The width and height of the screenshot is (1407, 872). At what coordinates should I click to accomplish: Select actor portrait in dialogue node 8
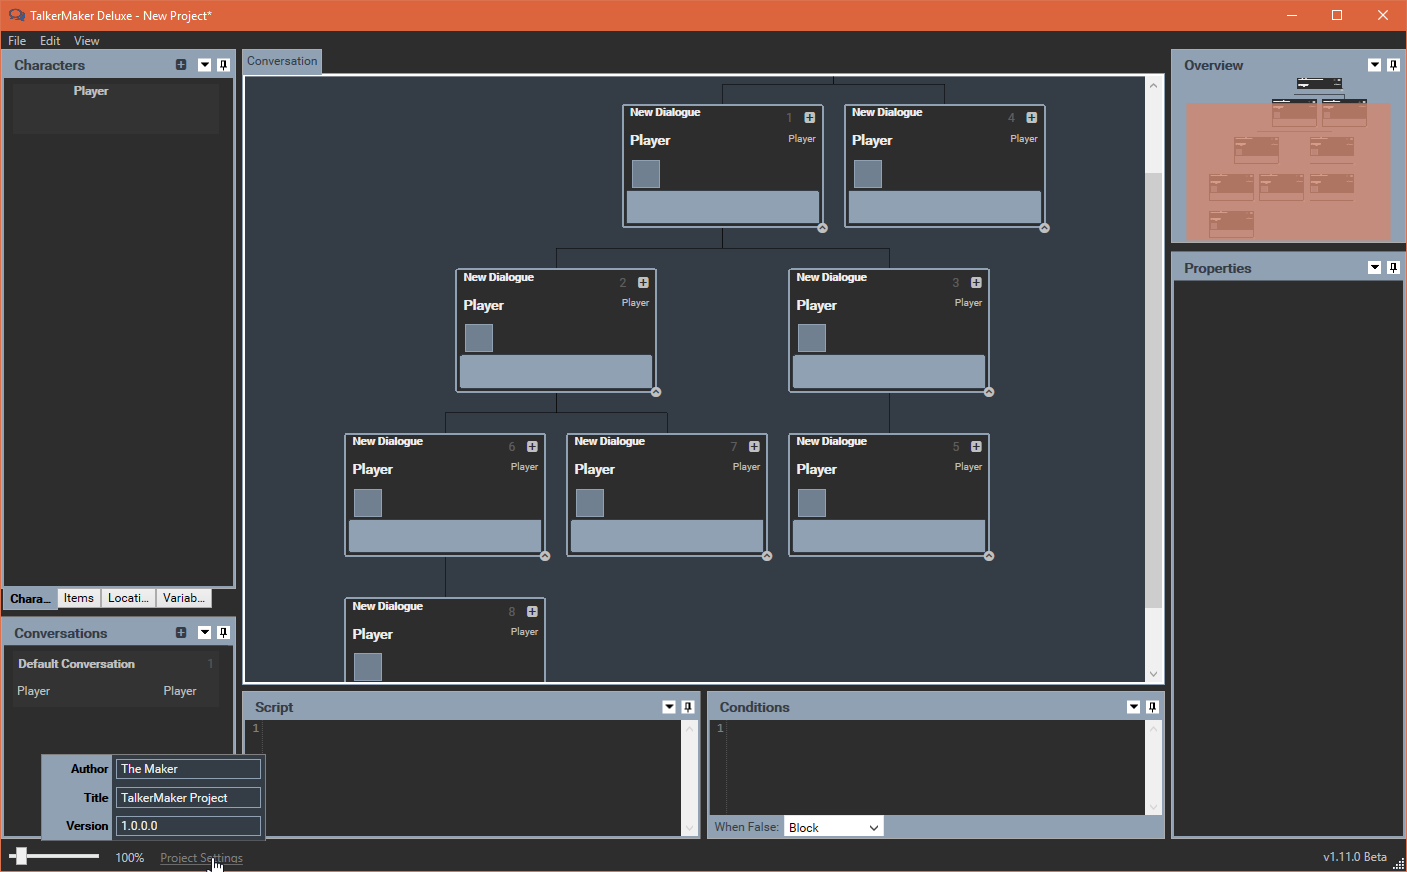click(368, 667)
